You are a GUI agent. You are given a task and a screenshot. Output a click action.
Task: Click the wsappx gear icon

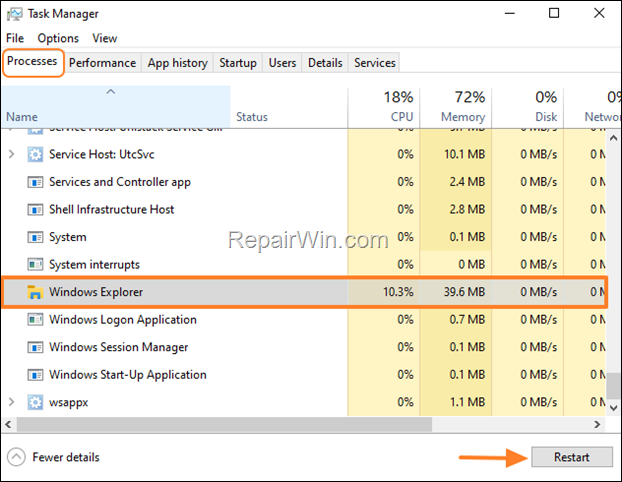35,402
